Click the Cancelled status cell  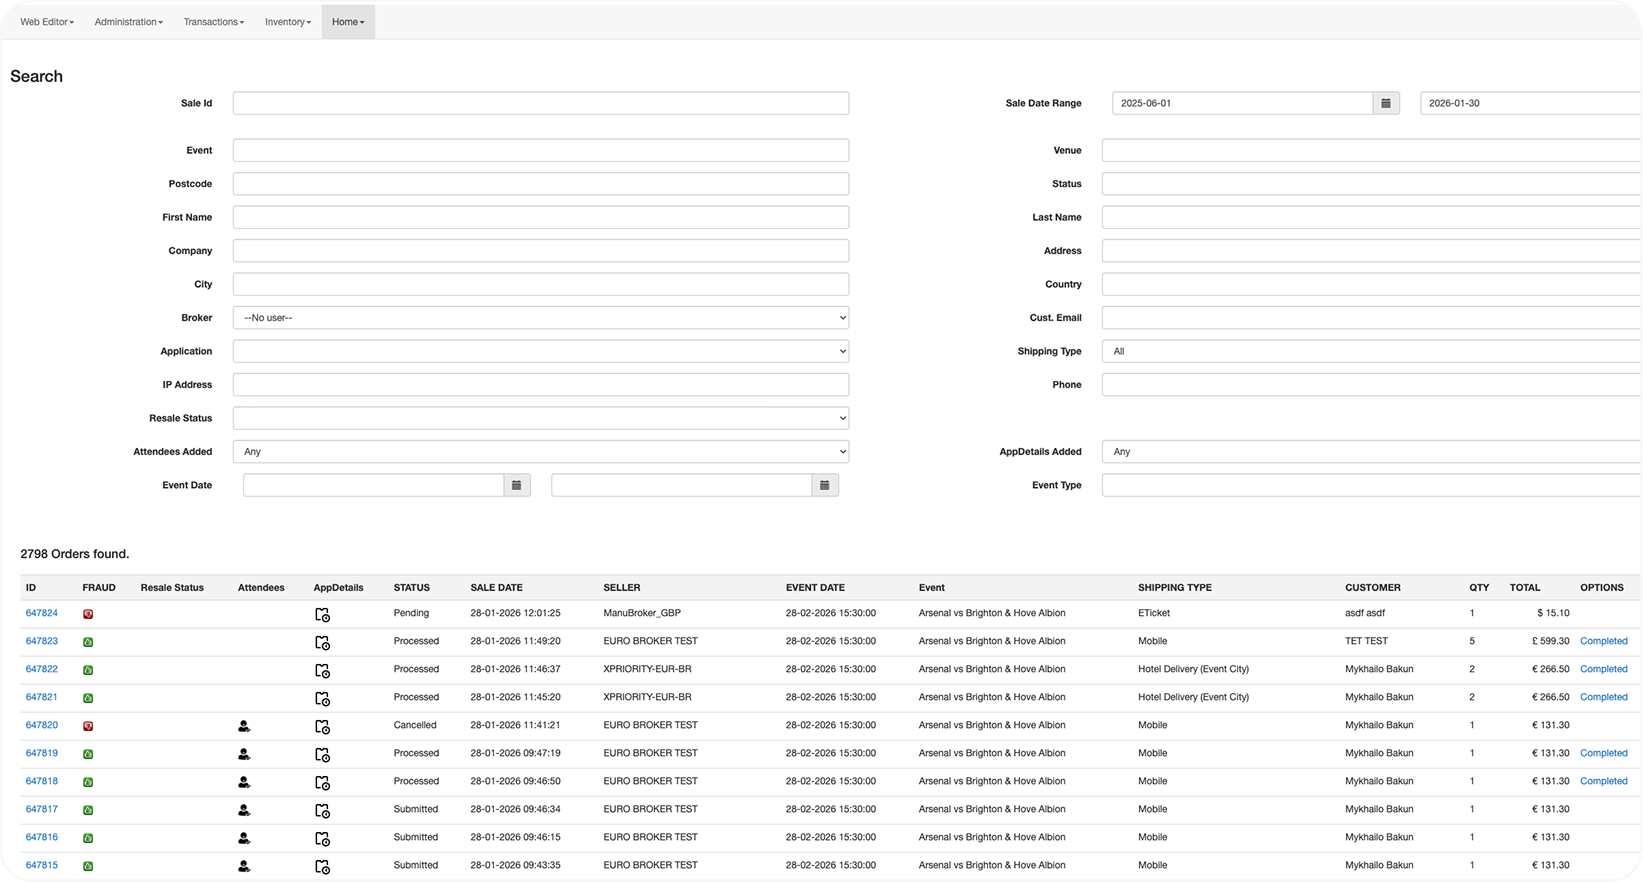(415, 725)
